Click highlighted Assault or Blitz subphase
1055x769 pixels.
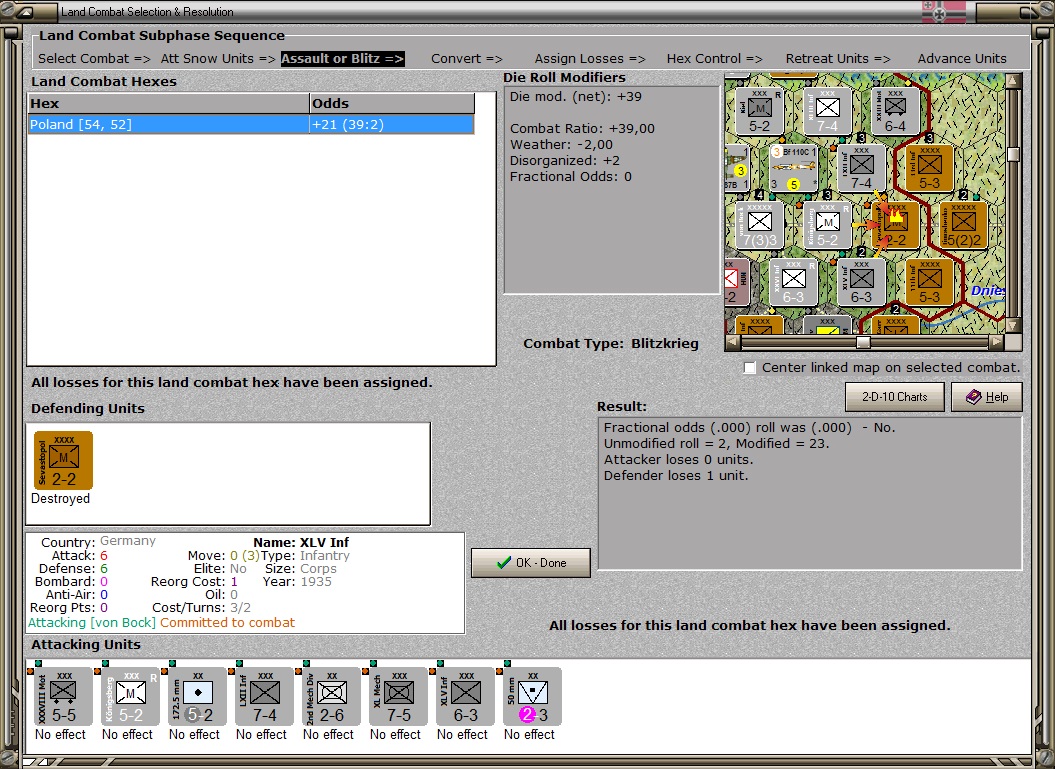point(342,59)
